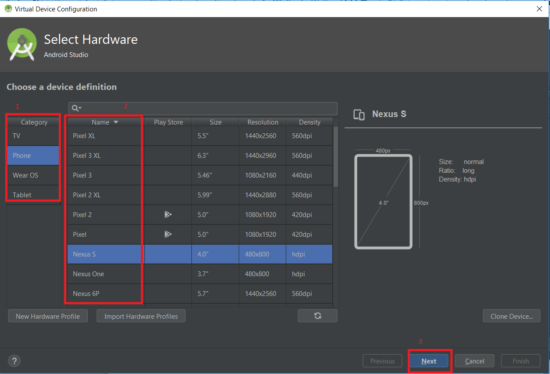Click the device list vertical scrollbar
The height and width of the screenshot is (374, 550).
point(336,157)
